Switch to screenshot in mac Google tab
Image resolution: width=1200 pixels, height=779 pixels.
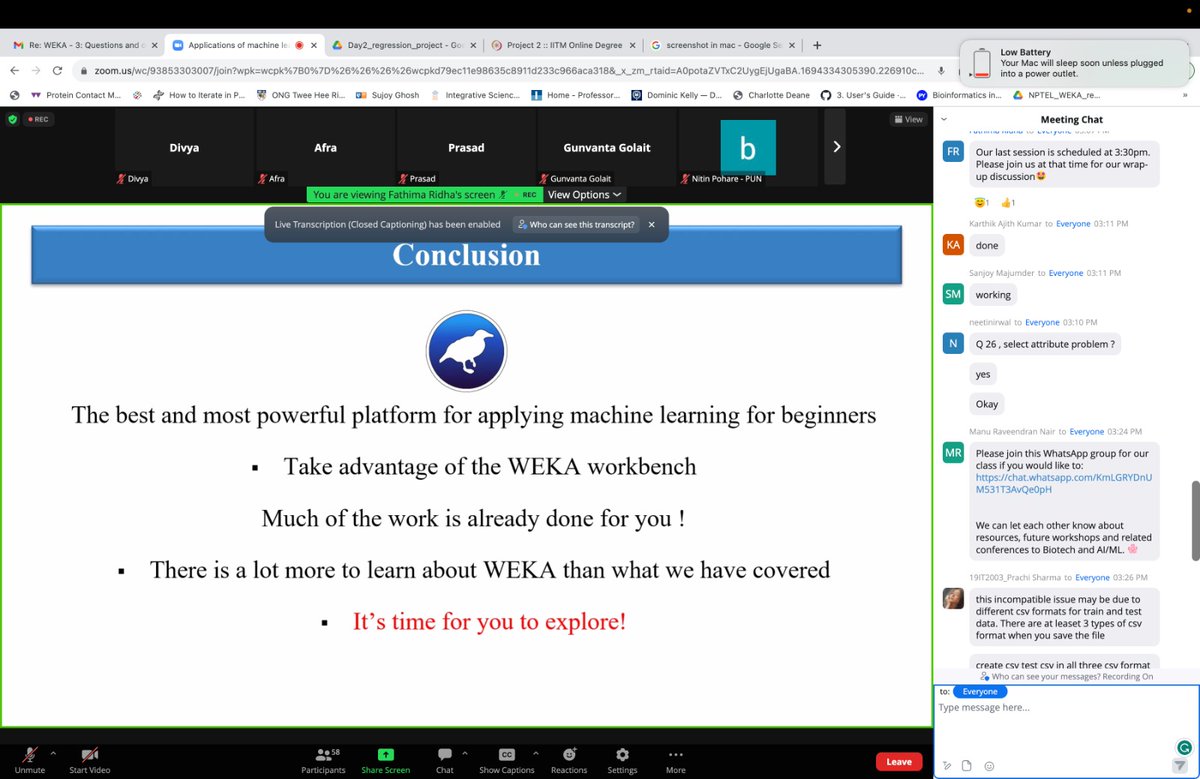(x=723, y=45)
